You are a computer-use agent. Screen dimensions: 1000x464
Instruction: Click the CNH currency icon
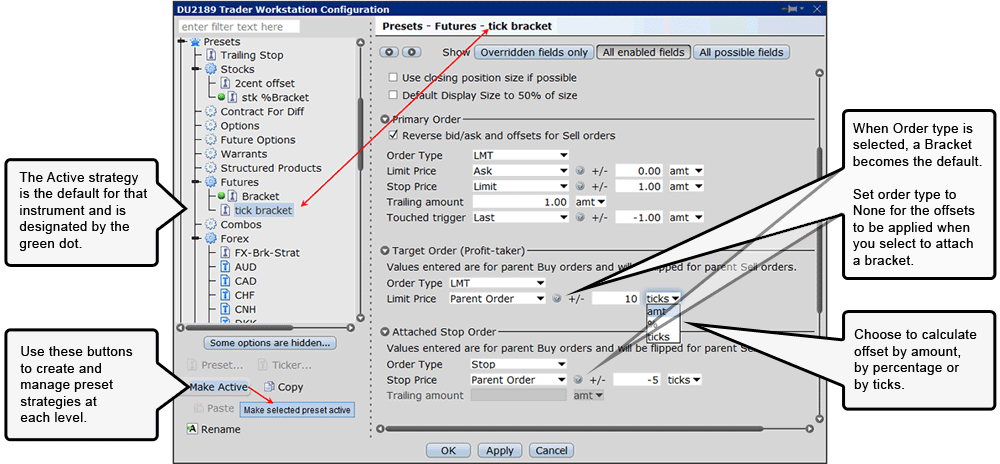pyautogui.click(x=224, y=309)
